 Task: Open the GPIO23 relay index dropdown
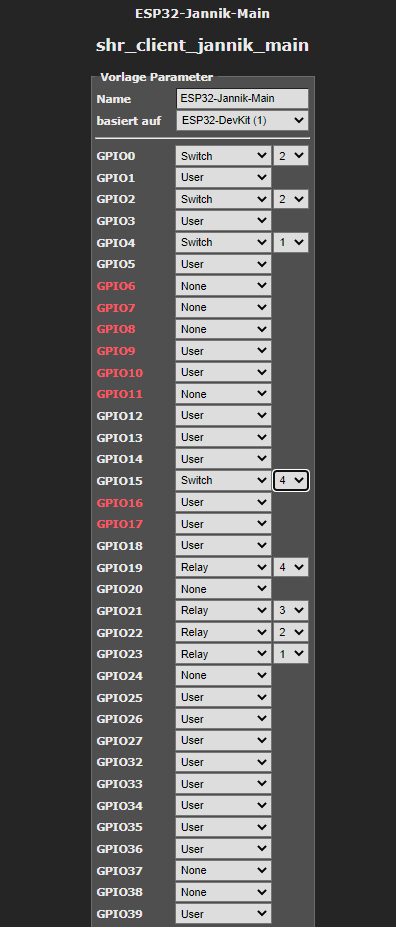[x=291, y=655]
